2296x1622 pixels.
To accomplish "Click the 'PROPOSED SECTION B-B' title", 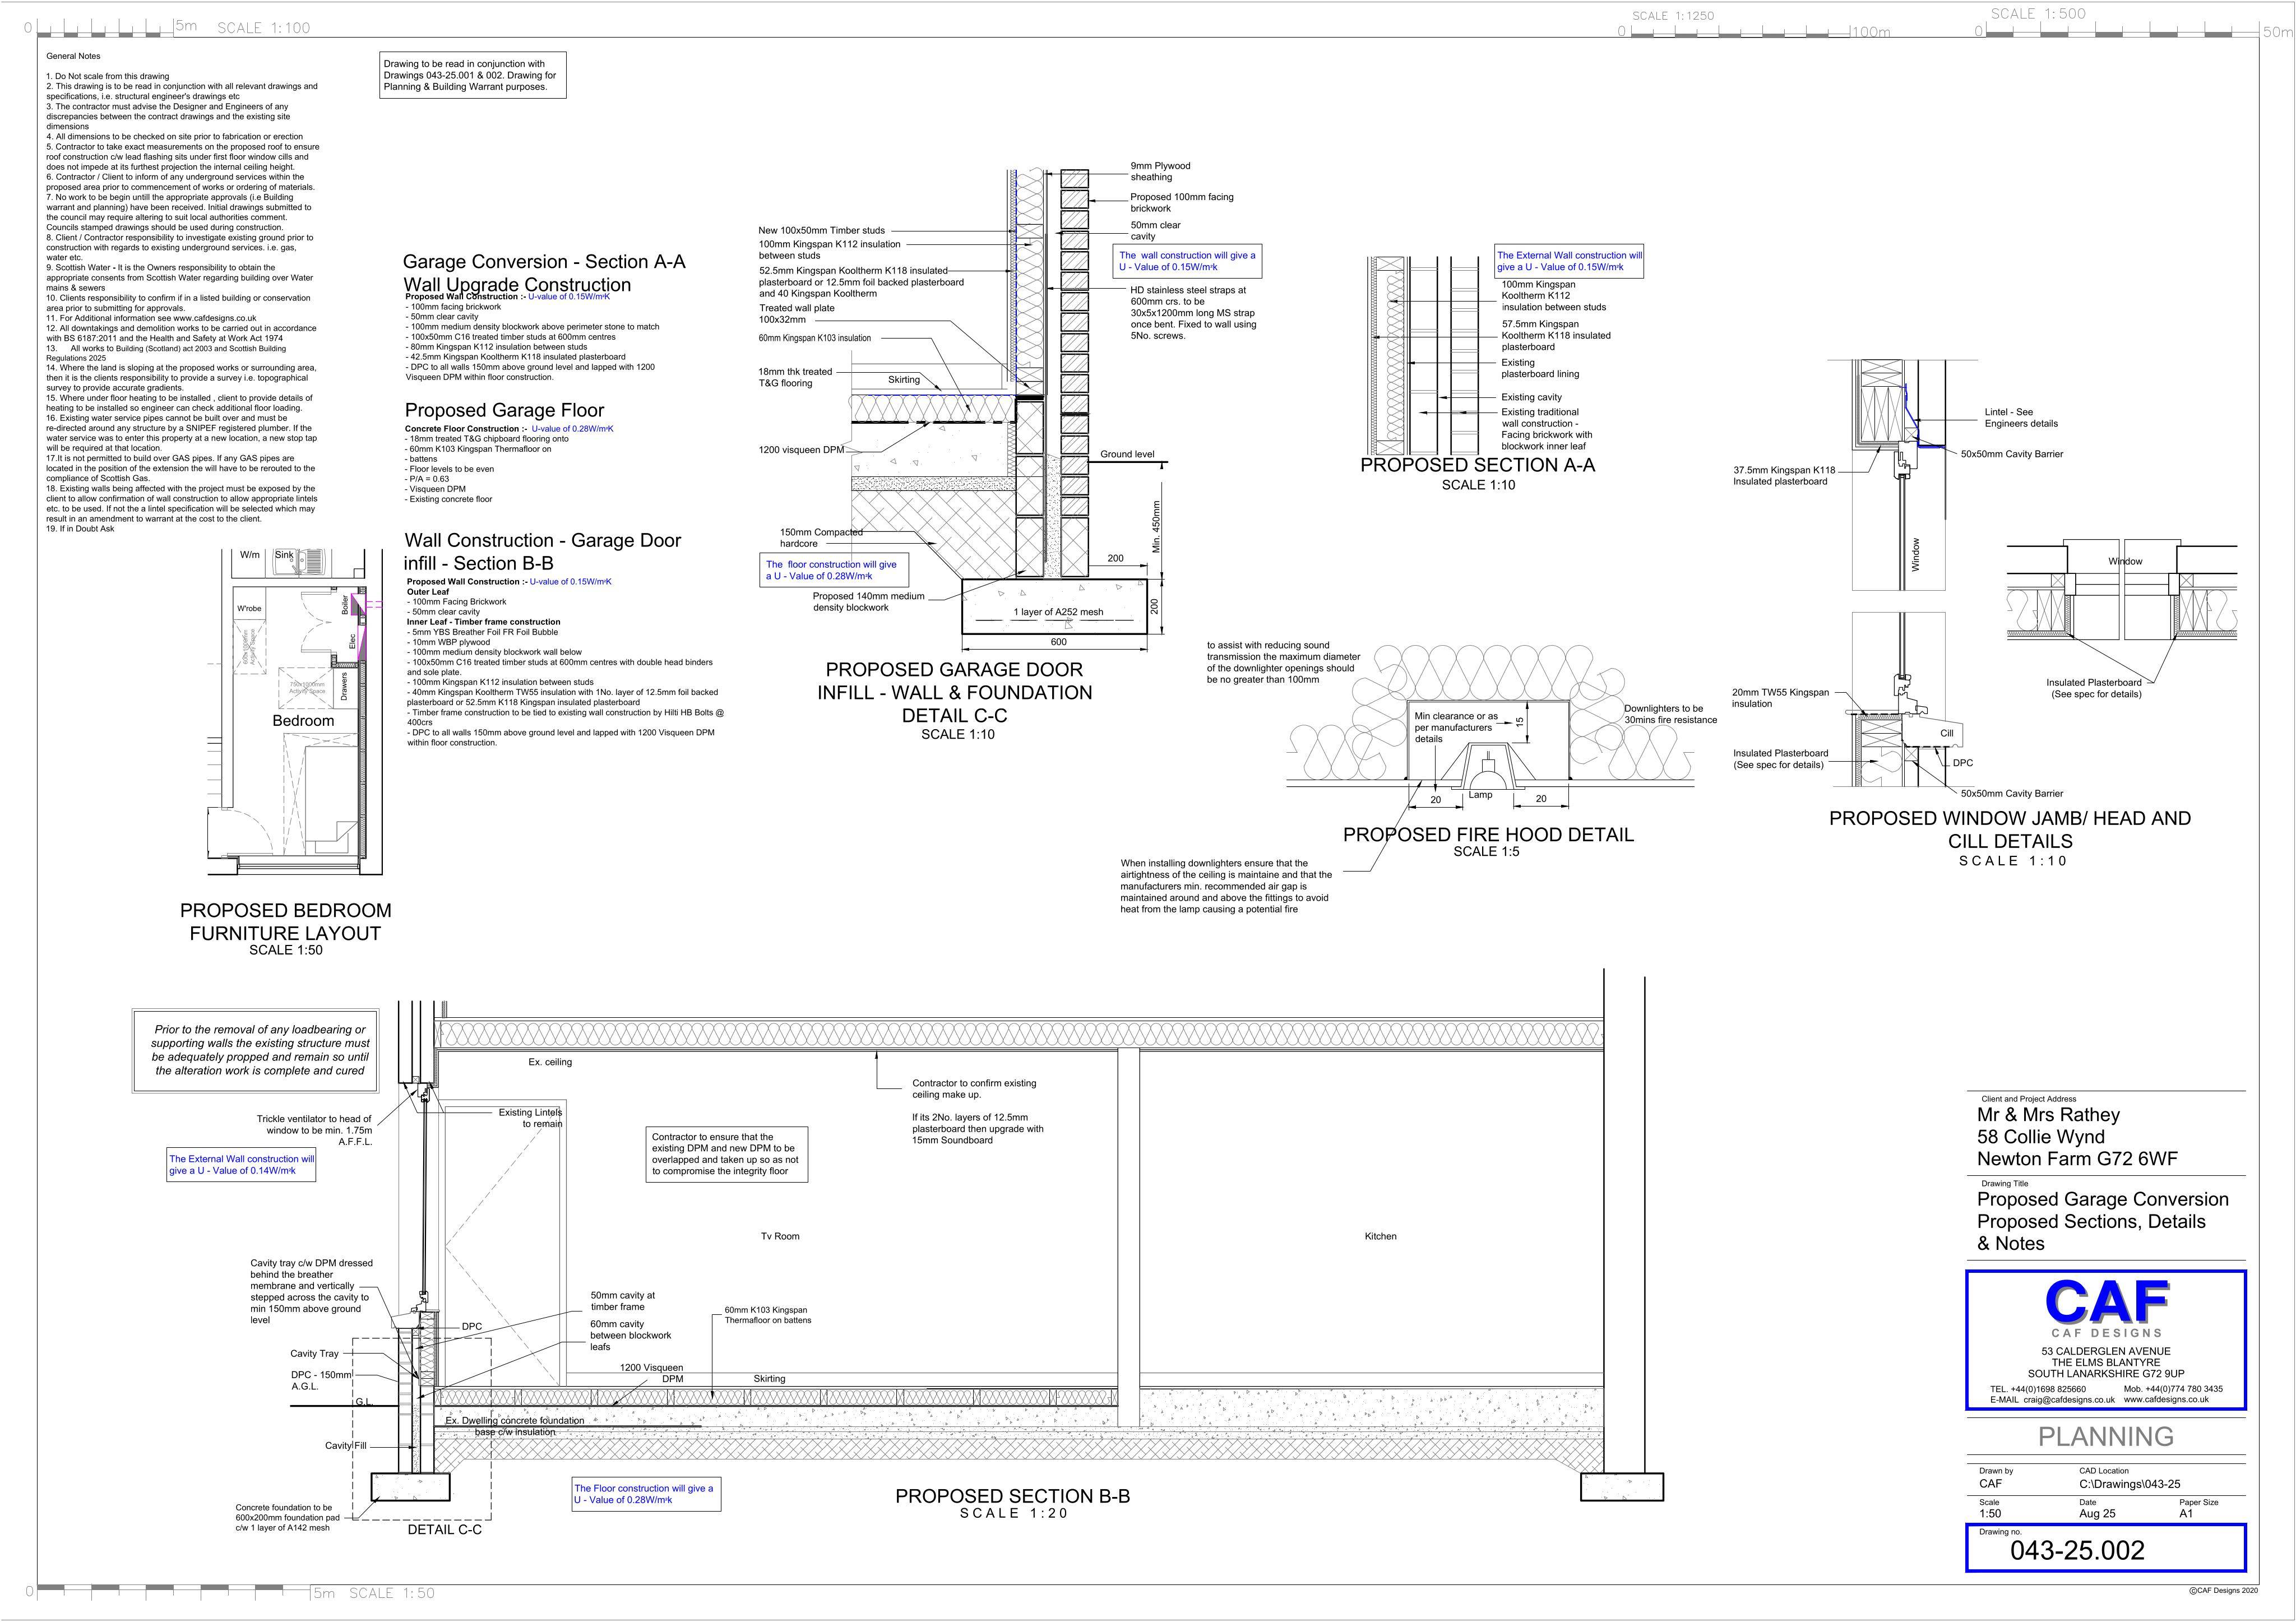I will (1012, 1496).
